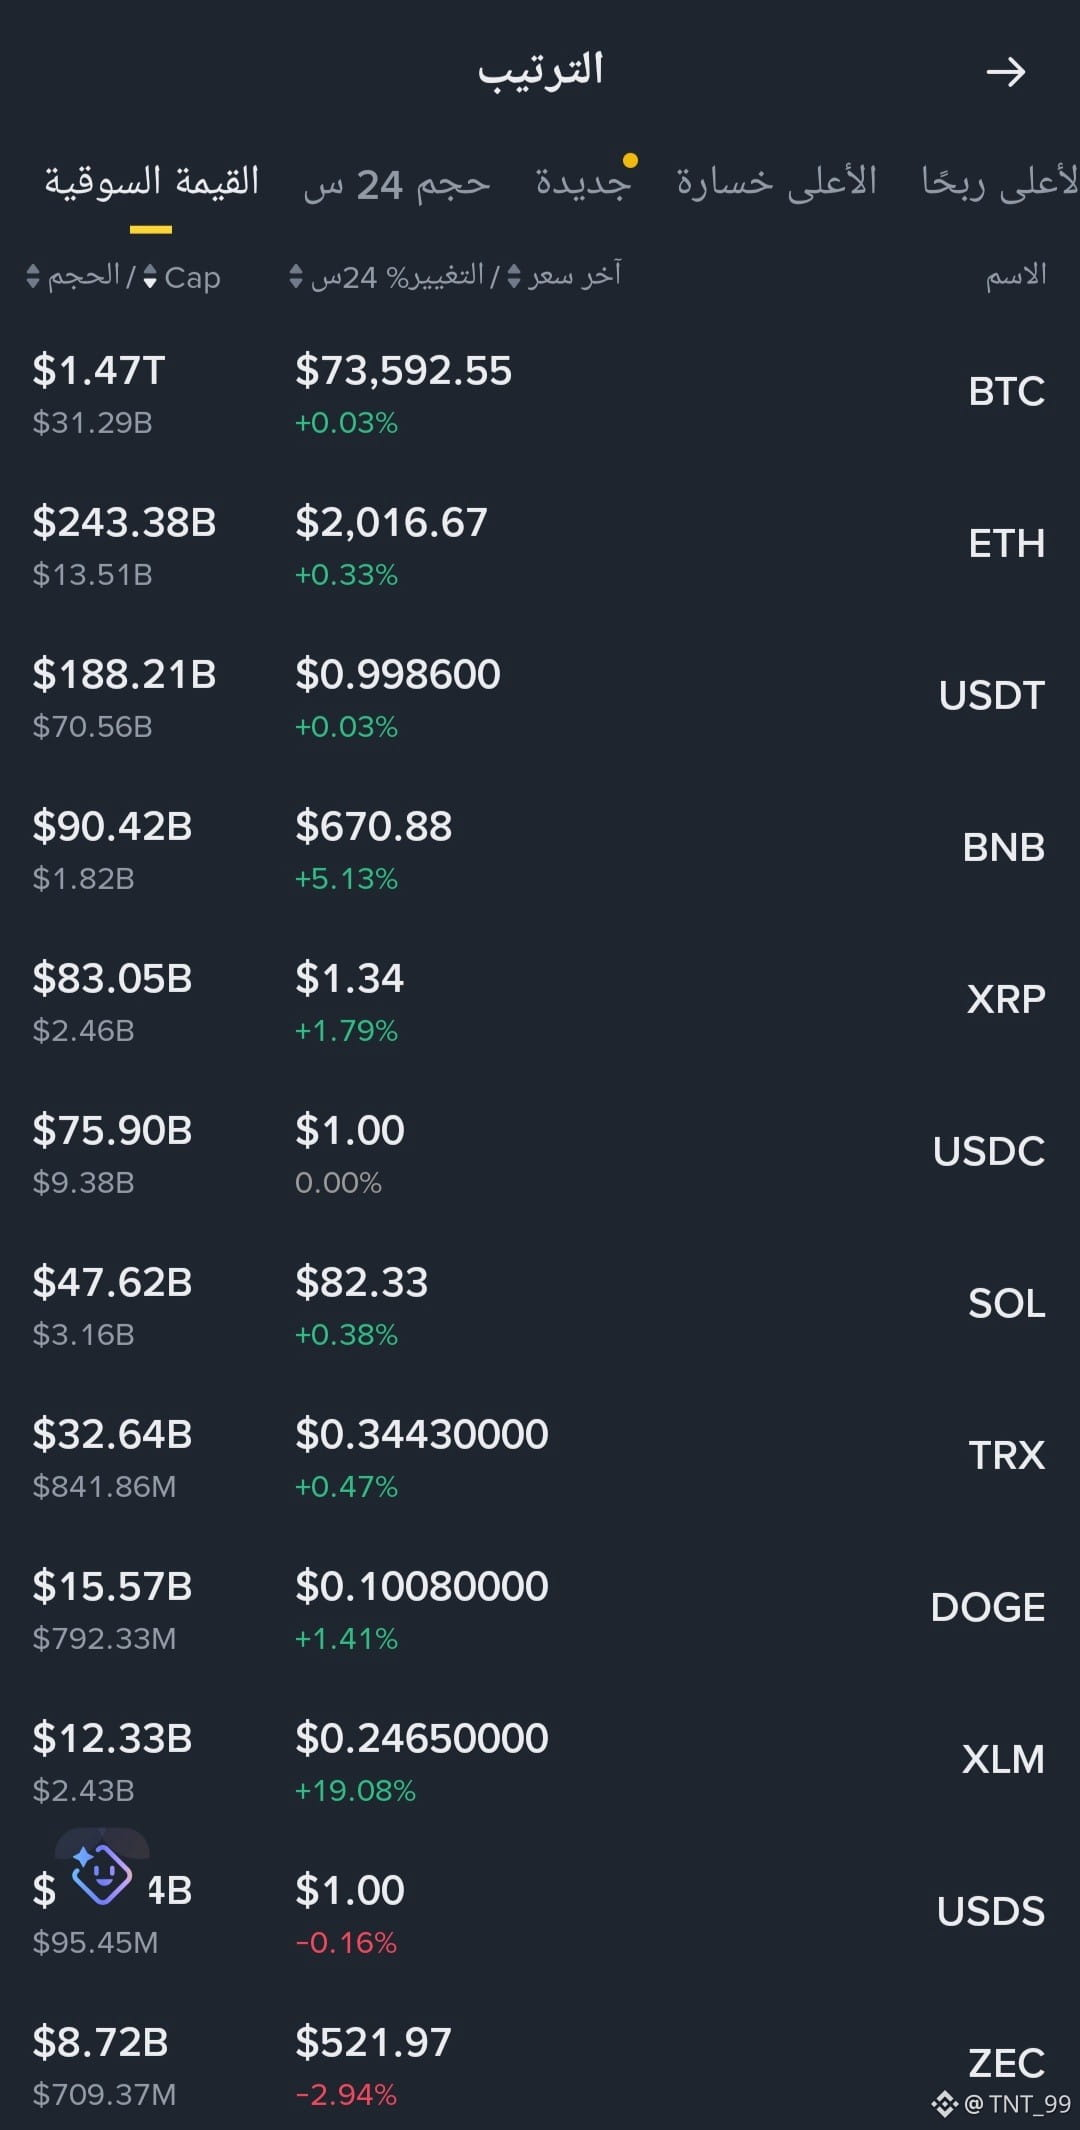Screen dimensions: 1080x2130
Task: Open the Top Gainers (الأعلى ربحًا) tab
Action: 1000,182
